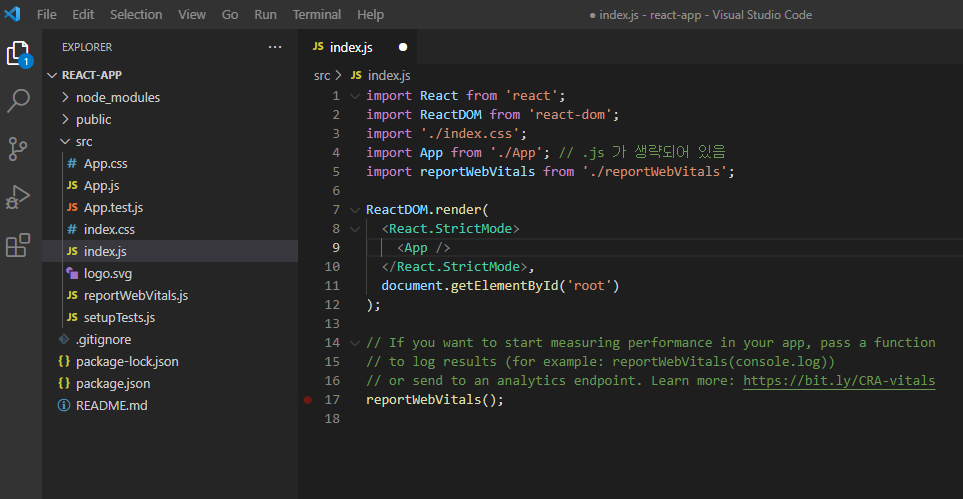Image resolution: width=963 pixels, height=499 pixels.
Task: Open the Terminal menu
Action: point(317,14)
